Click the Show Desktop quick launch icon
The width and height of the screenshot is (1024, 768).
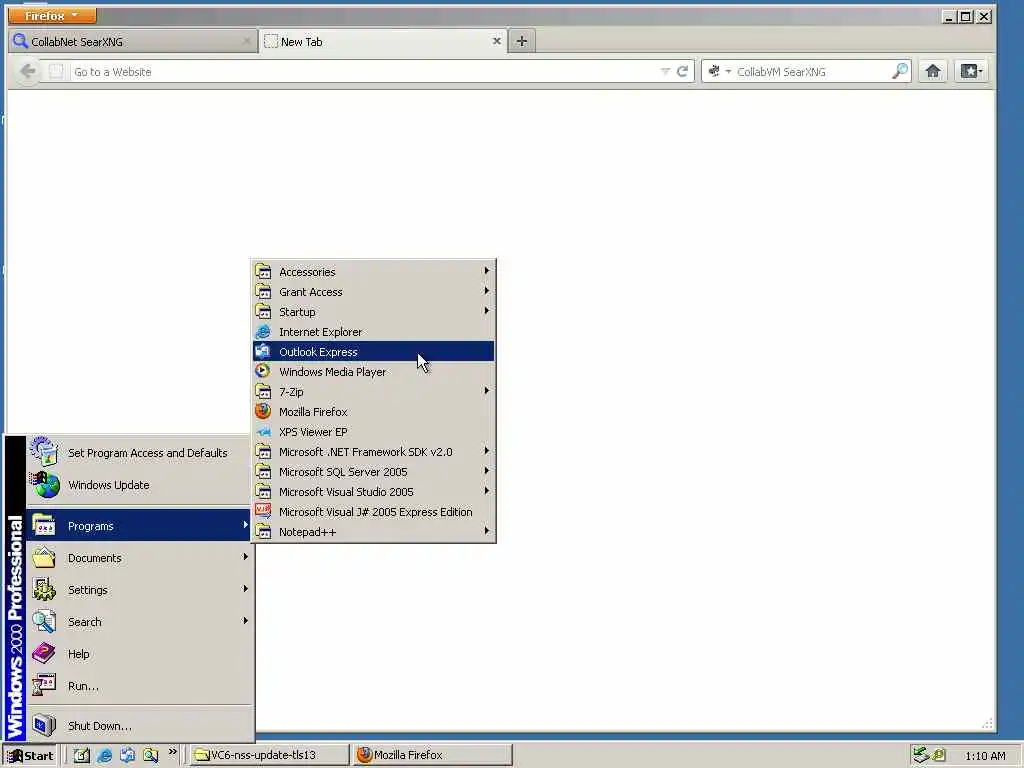(82, 755)
